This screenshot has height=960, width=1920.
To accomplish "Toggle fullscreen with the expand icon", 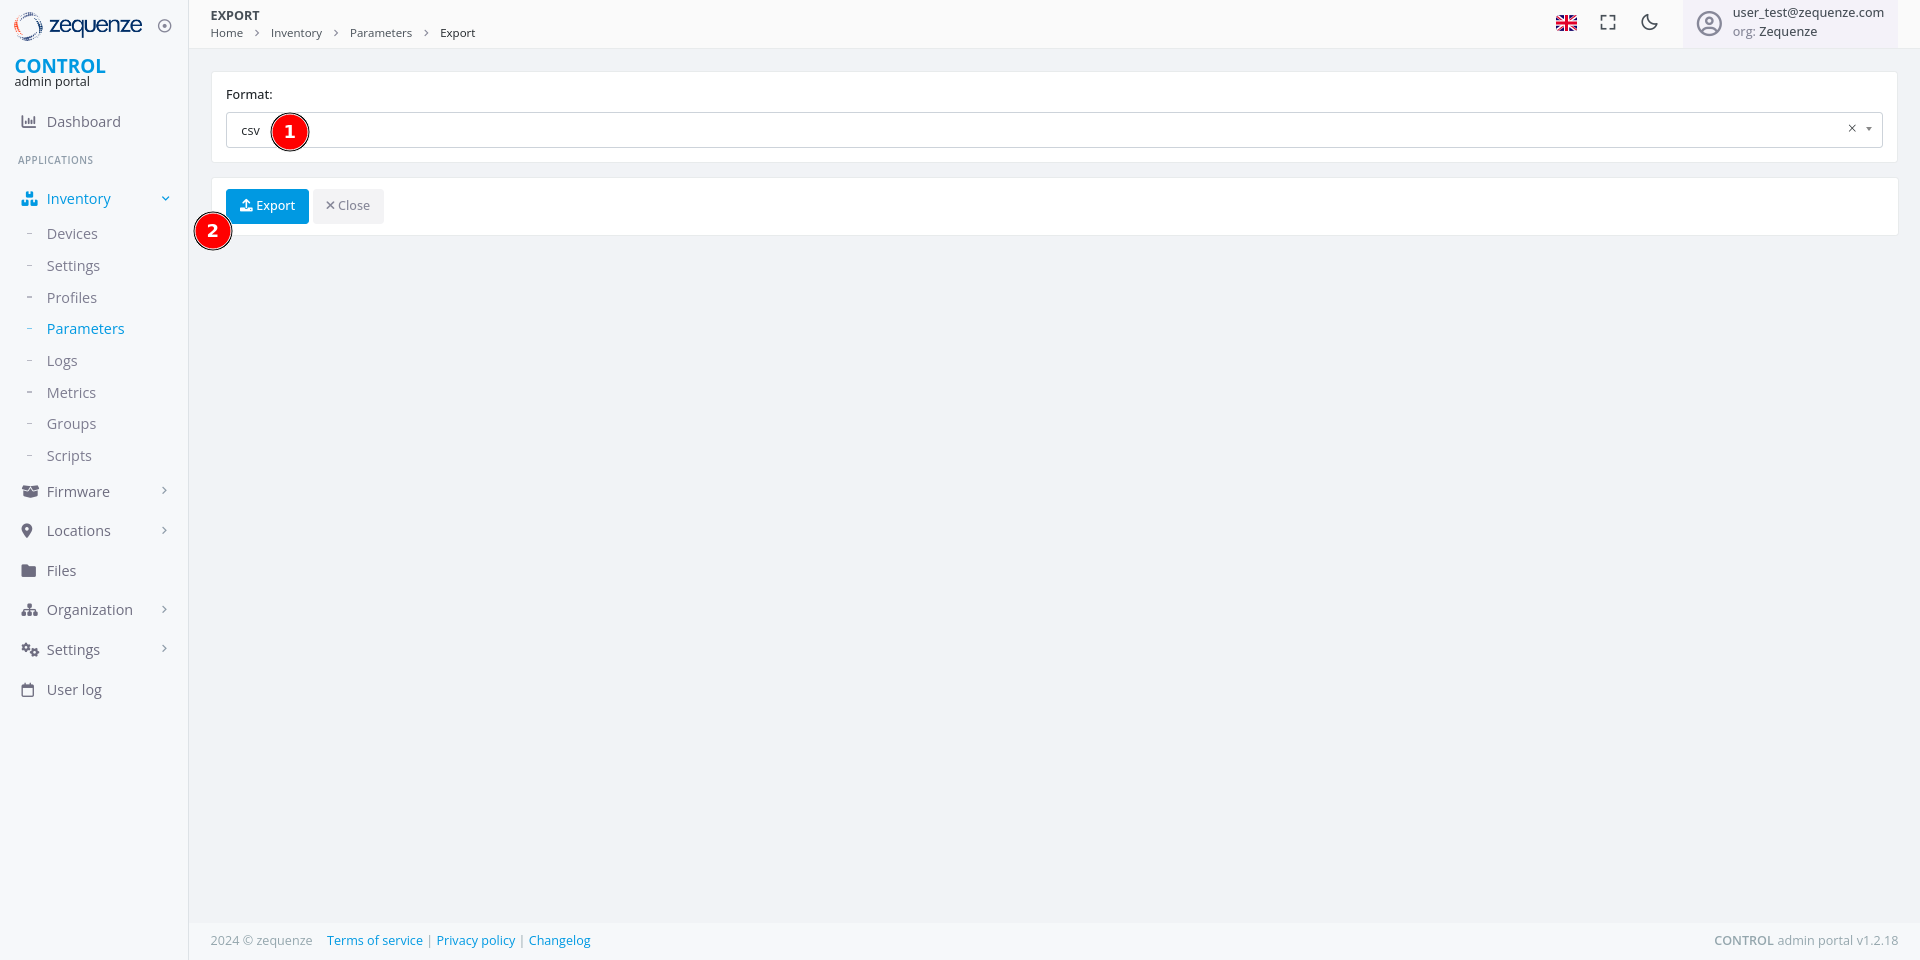I will (x=1607, y=22).
